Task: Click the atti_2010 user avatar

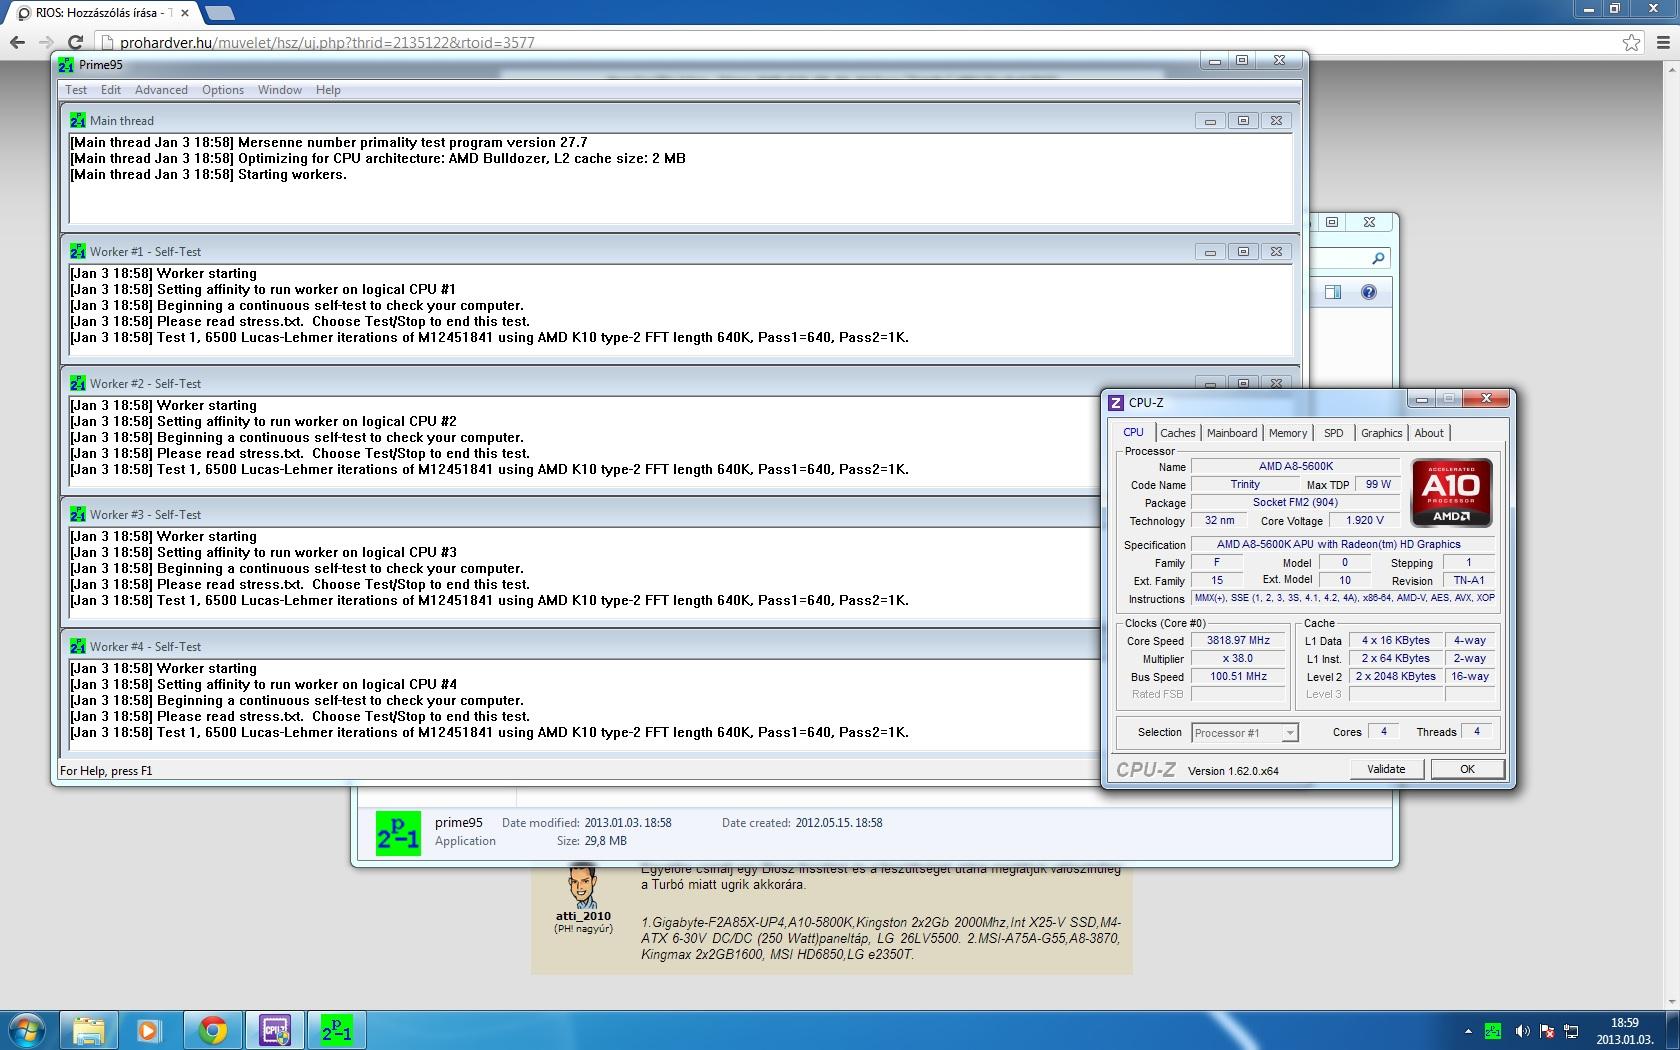Action: click(583, 885)
